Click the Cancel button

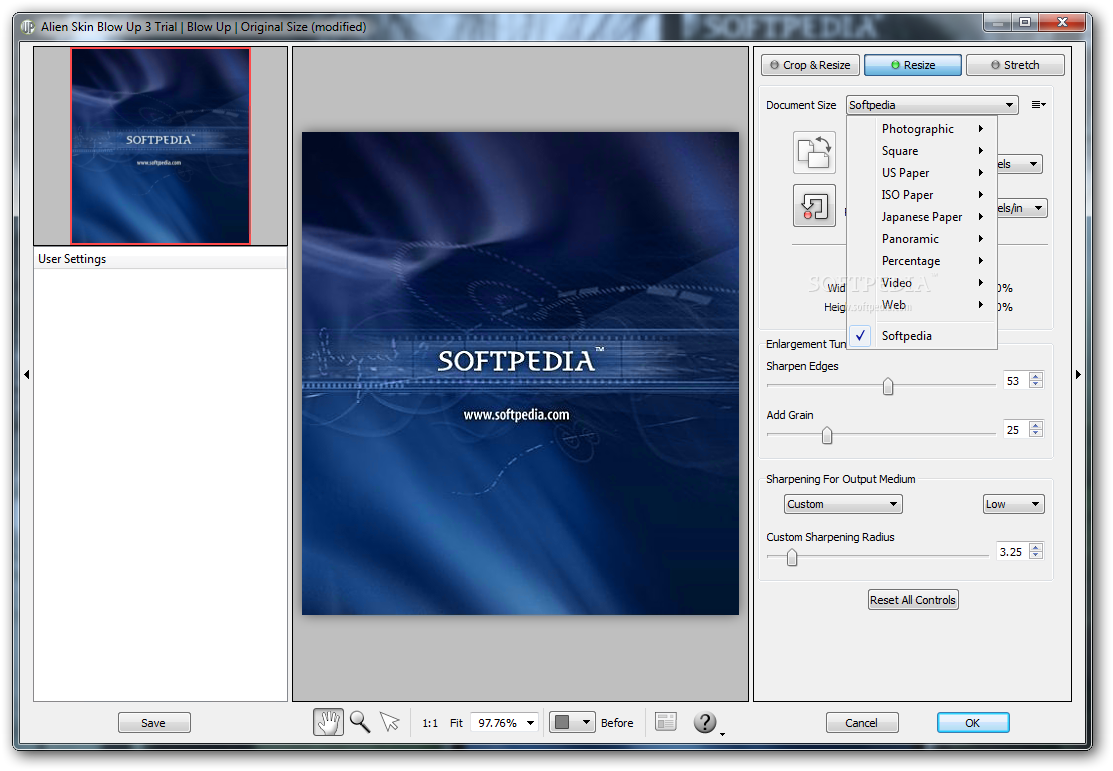click(x=862, y=723)
